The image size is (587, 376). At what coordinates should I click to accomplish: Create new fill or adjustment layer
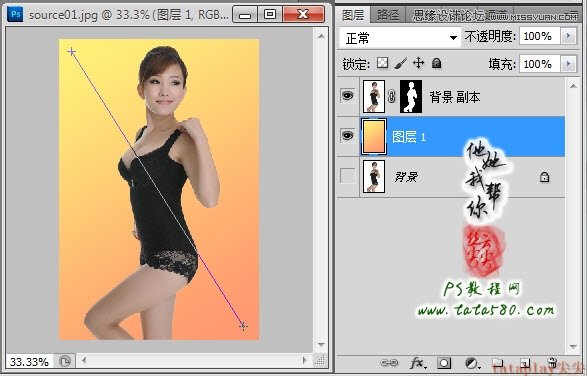[x=472, y=363]
